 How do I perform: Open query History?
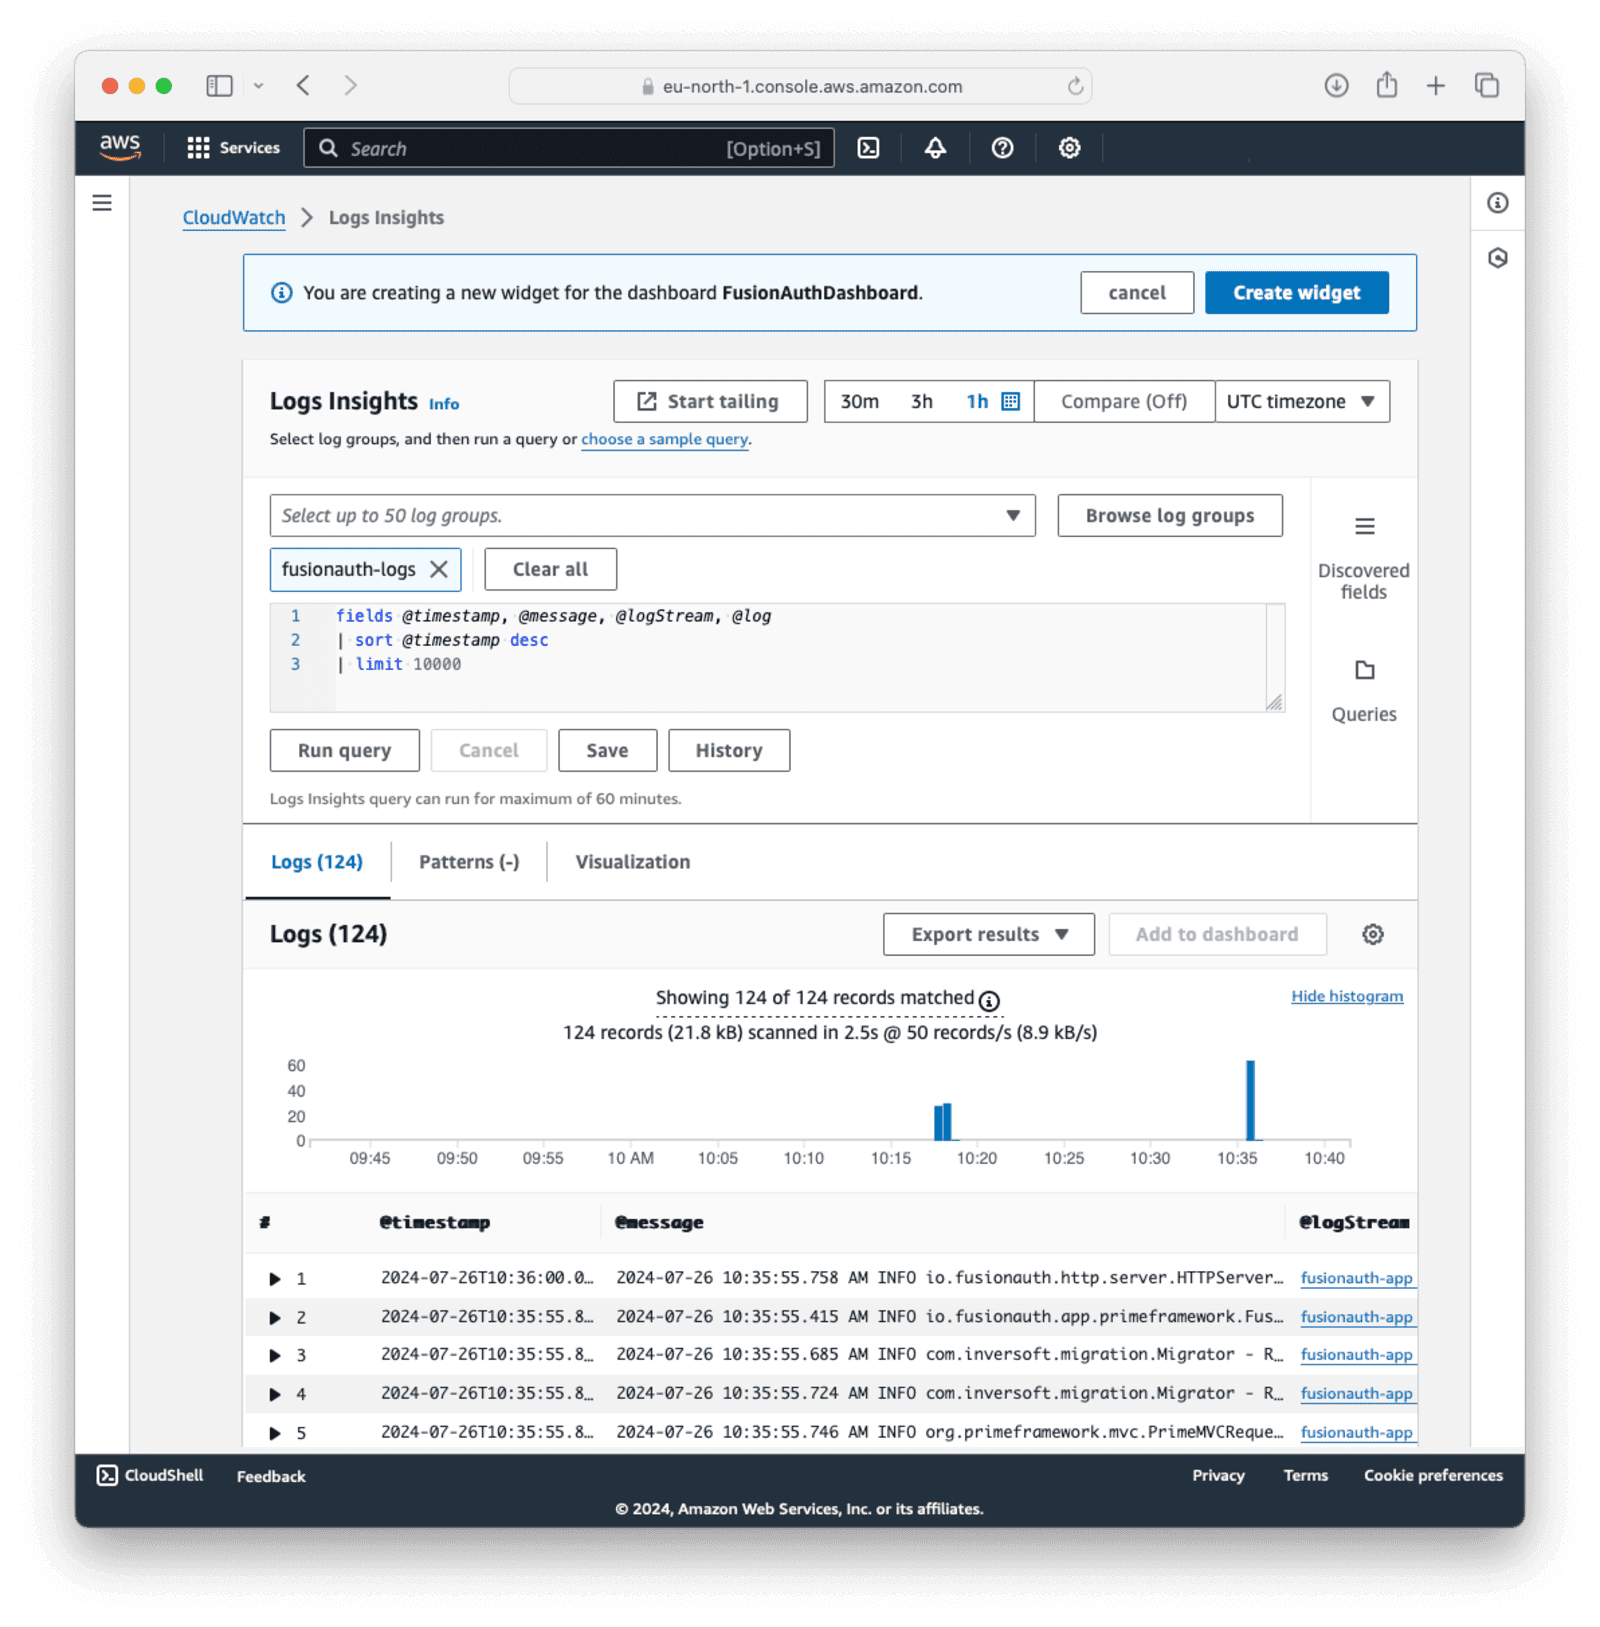(728, 750)
